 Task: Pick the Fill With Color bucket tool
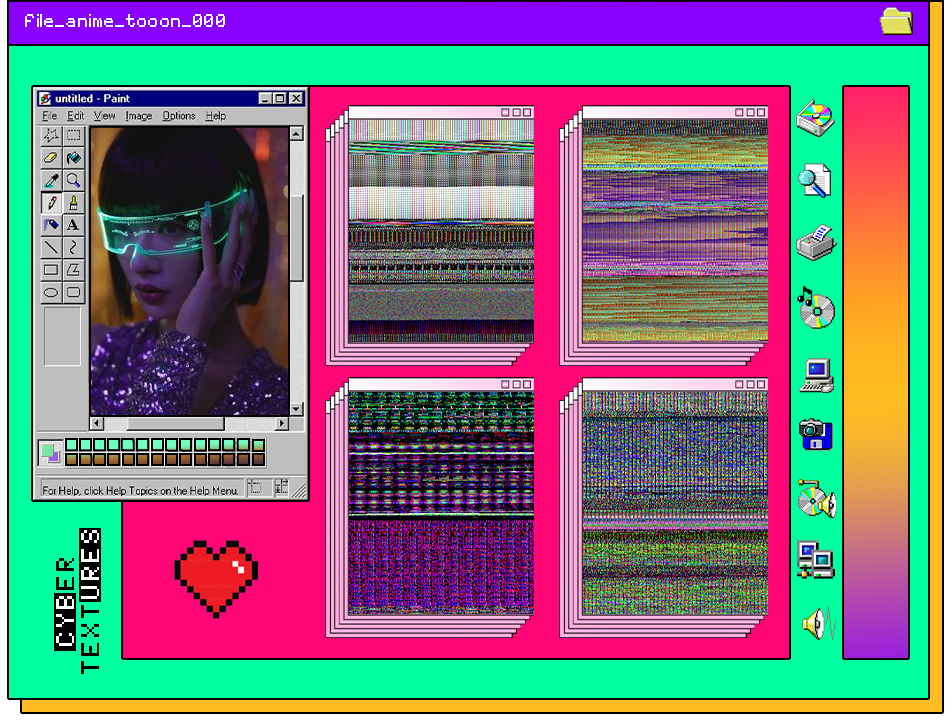point(73,158)
